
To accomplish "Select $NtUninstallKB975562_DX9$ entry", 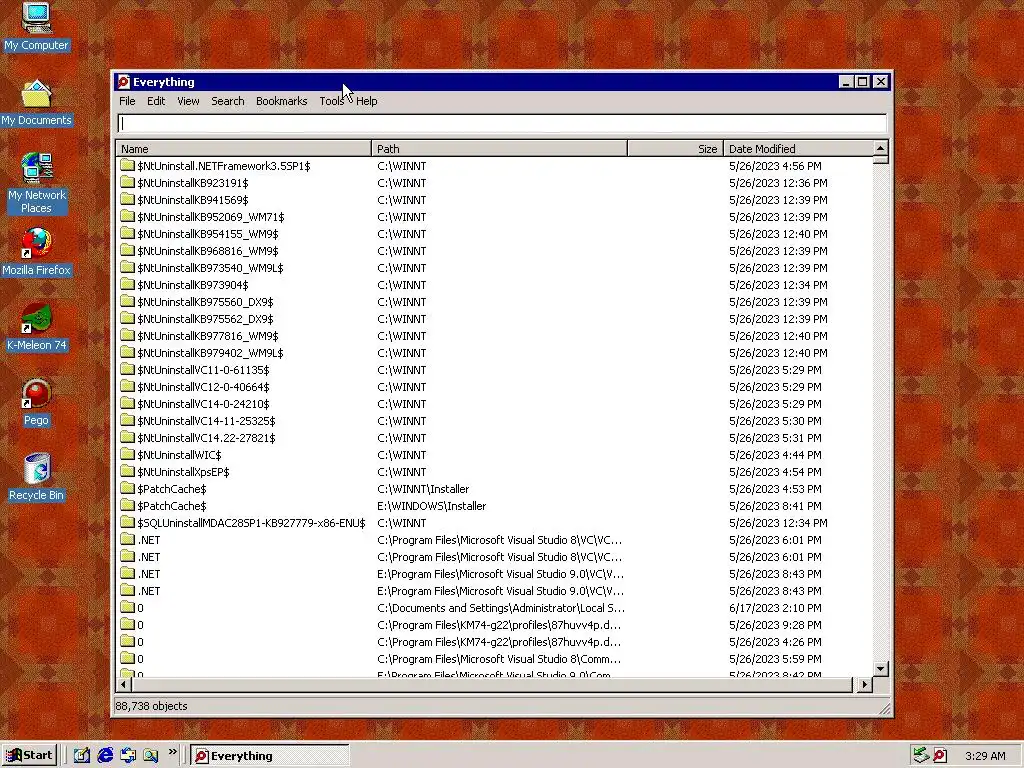I will pos(205,319).
